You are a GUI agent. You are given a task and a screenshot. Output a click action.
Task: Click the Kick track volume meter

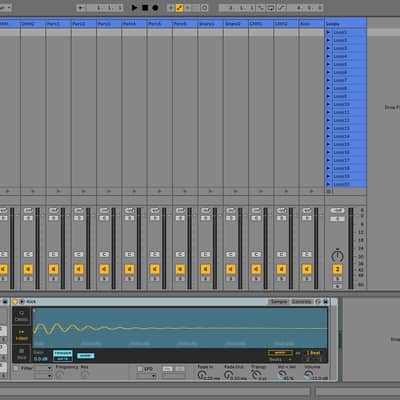point(316,248)
